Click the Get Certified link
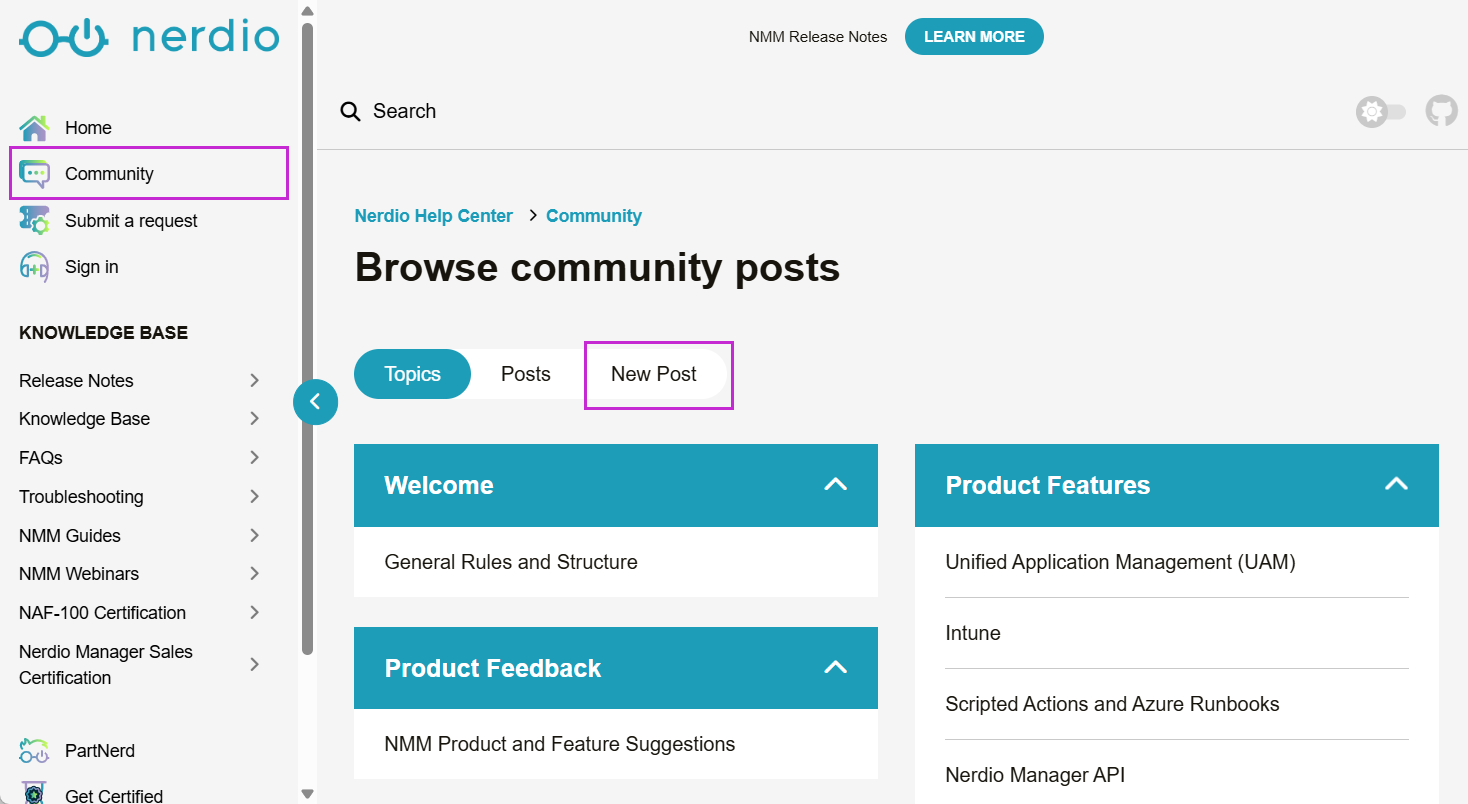Screen dimensions: 1468x804 click(x=114, y=796)
